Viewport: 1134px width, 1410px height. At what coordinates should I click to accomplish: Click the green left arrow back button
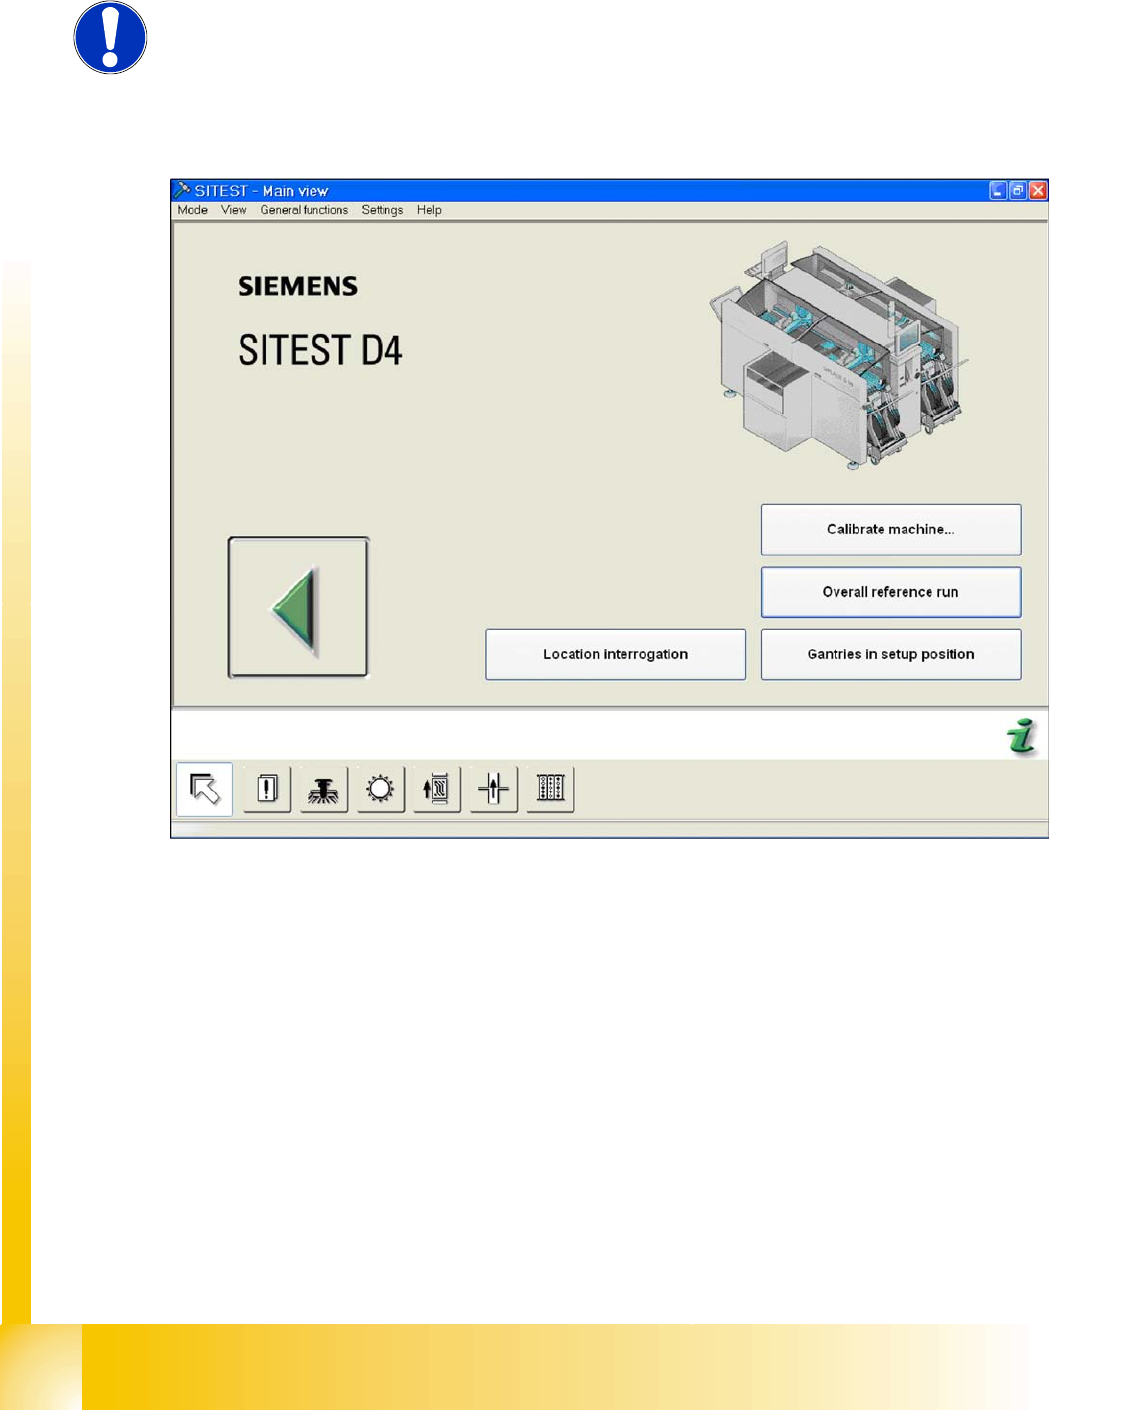tap(298, 608)
